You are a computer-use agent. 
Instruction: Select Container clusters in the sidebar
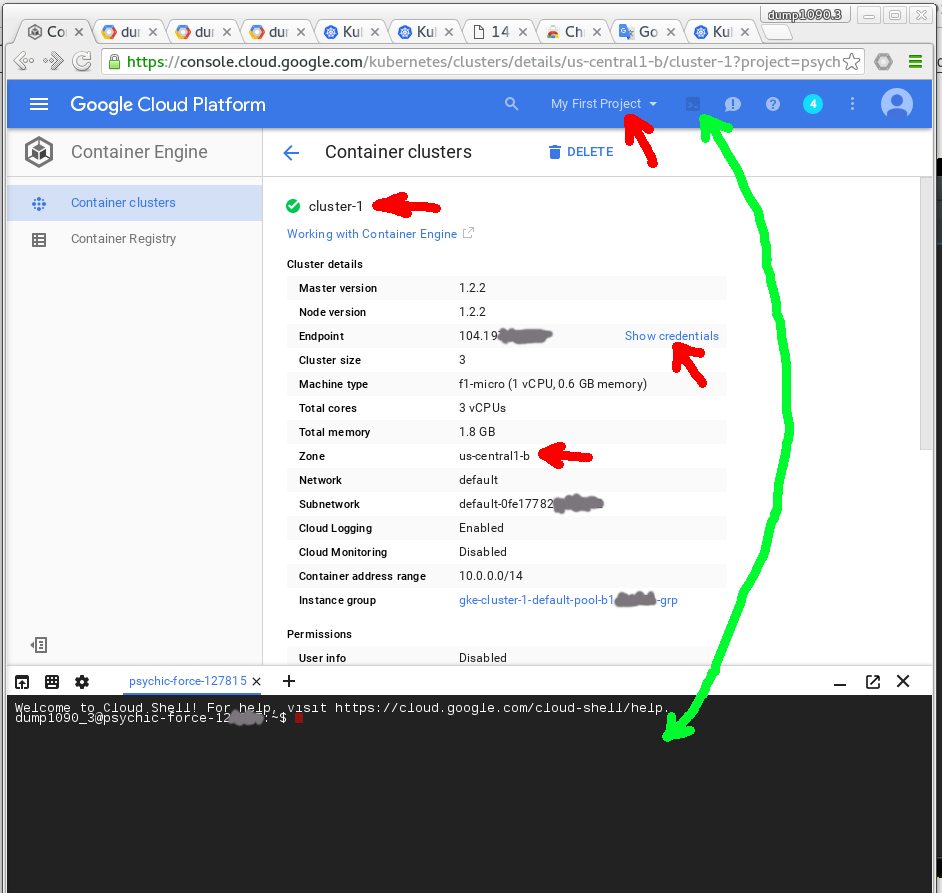click(x=135, y=203)
